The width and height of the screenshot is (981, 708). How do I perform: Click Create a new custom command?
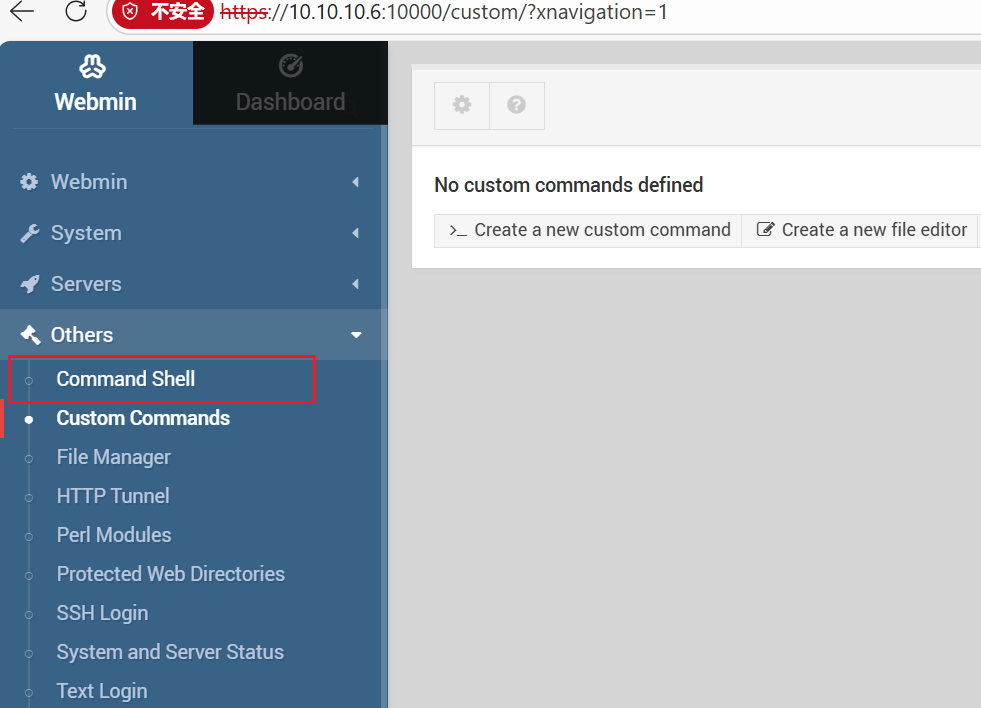(588, 230)
